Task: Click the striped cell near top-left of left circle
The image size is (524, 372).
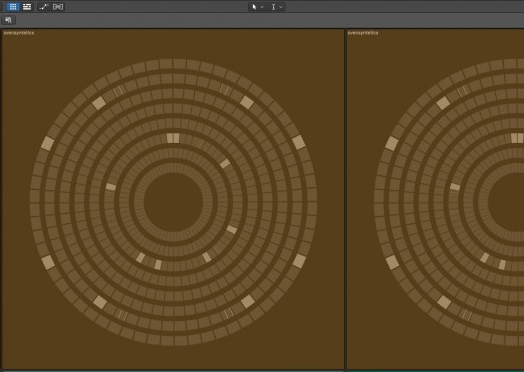Action: tap(118, 91)
